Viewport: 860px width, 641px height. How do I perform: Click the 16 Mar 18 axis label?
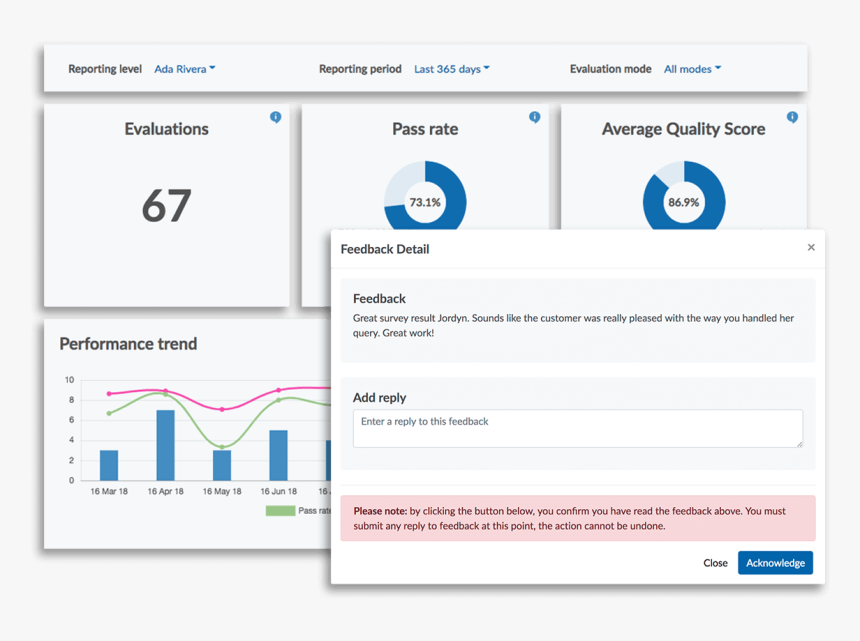[x=109, y=491]
